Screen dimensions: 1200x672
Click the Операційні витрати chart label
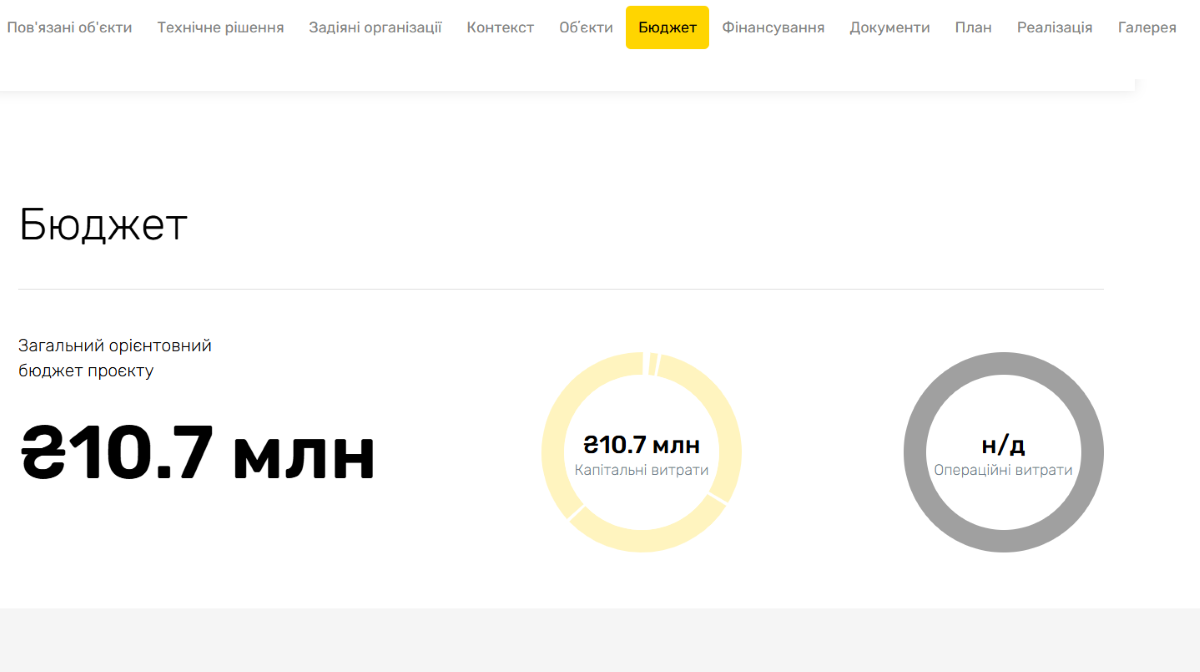pos(1003,470)
